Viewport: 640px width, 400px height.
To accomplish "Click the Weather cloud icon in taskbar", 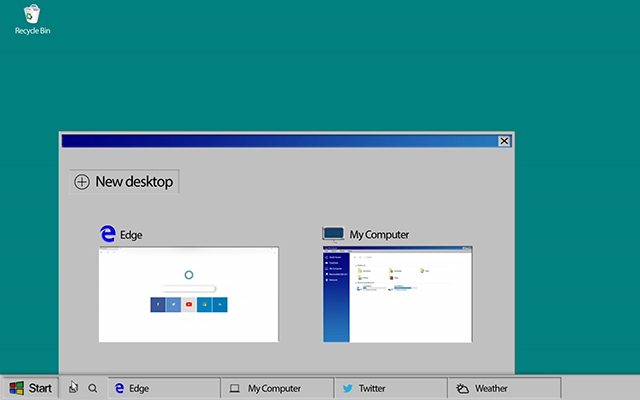I will [x=462, y=388].
